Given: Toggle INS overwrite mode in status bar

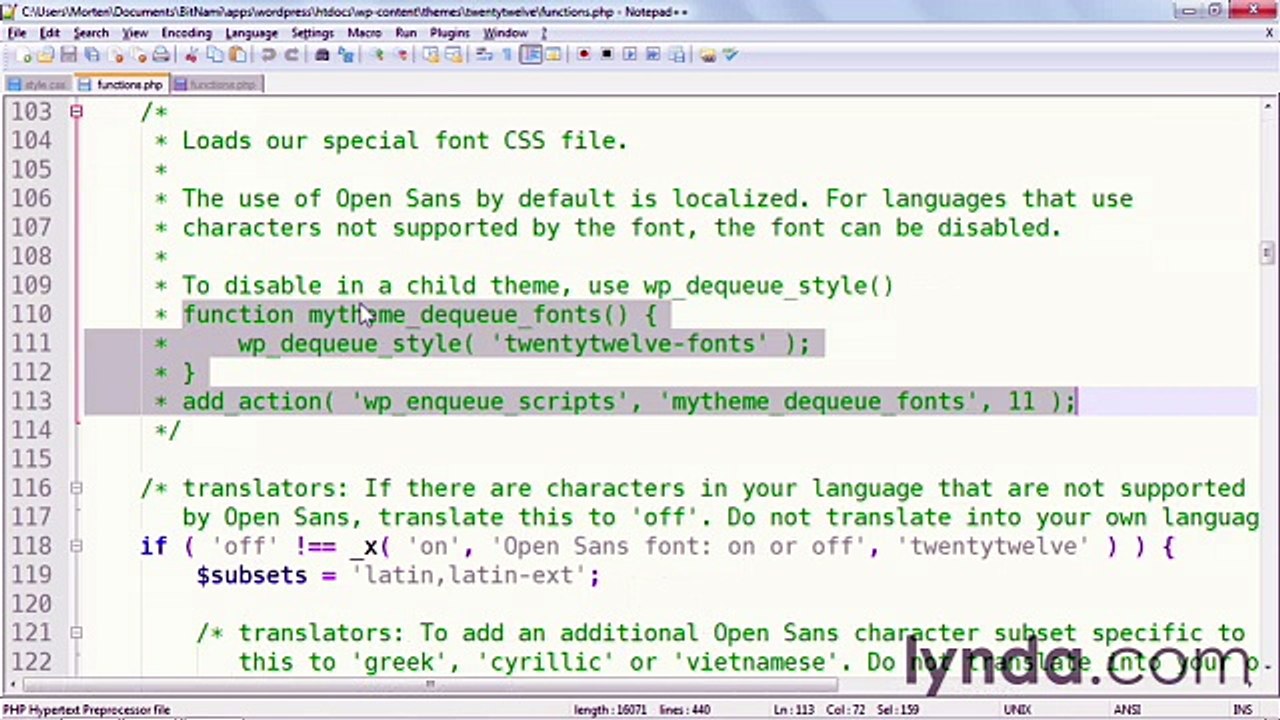Looking at the screenshot, I should click(1242, 710).
